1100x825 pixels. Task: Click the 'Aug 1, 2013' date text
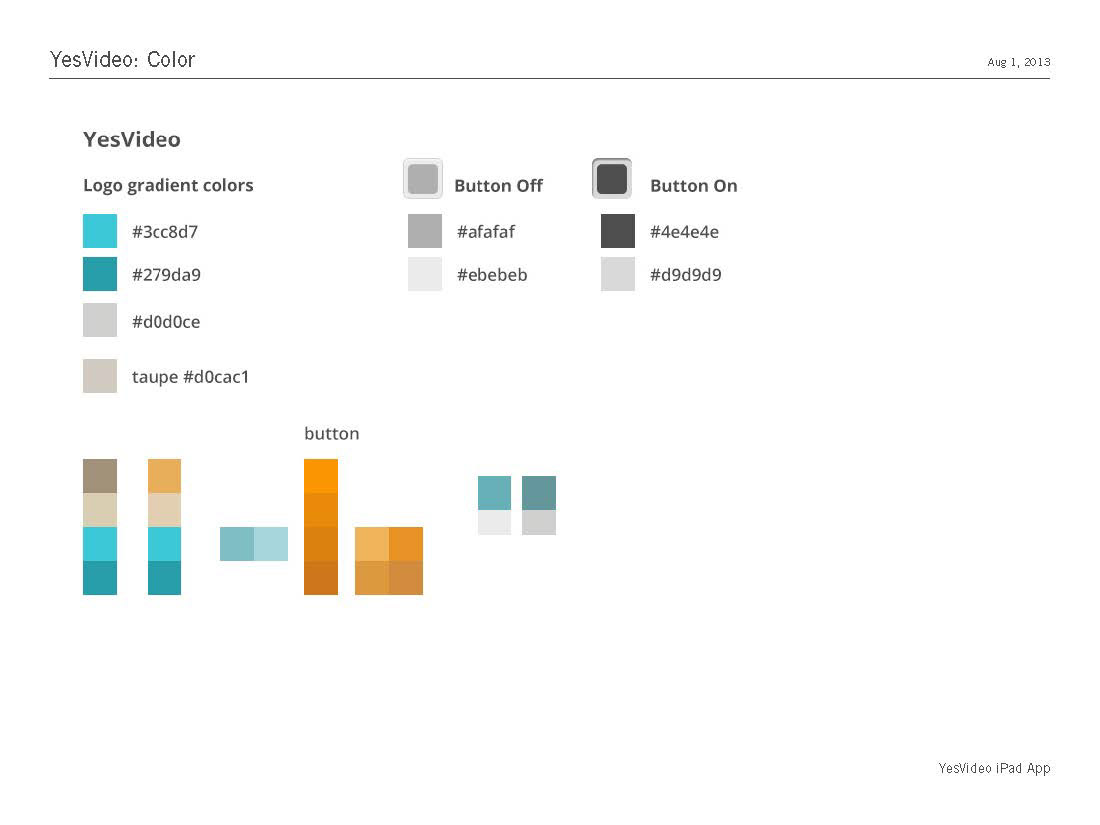click(x=1019, y=62)
